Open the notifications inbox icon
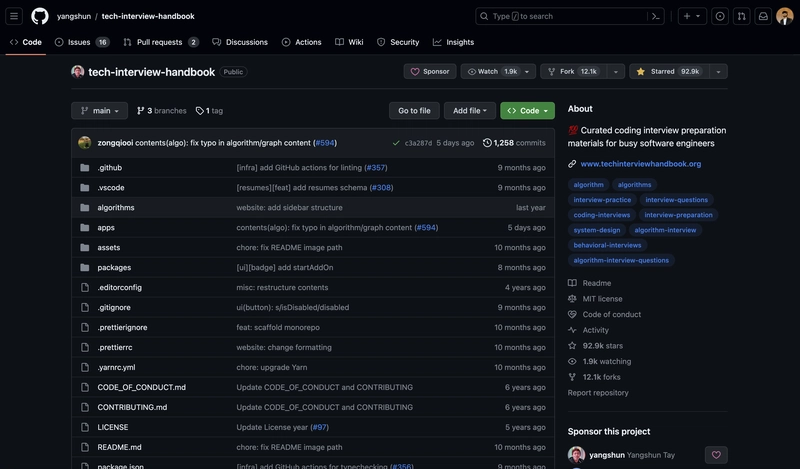This screenshot has width=800, height=469. click(x=763, y=16)
